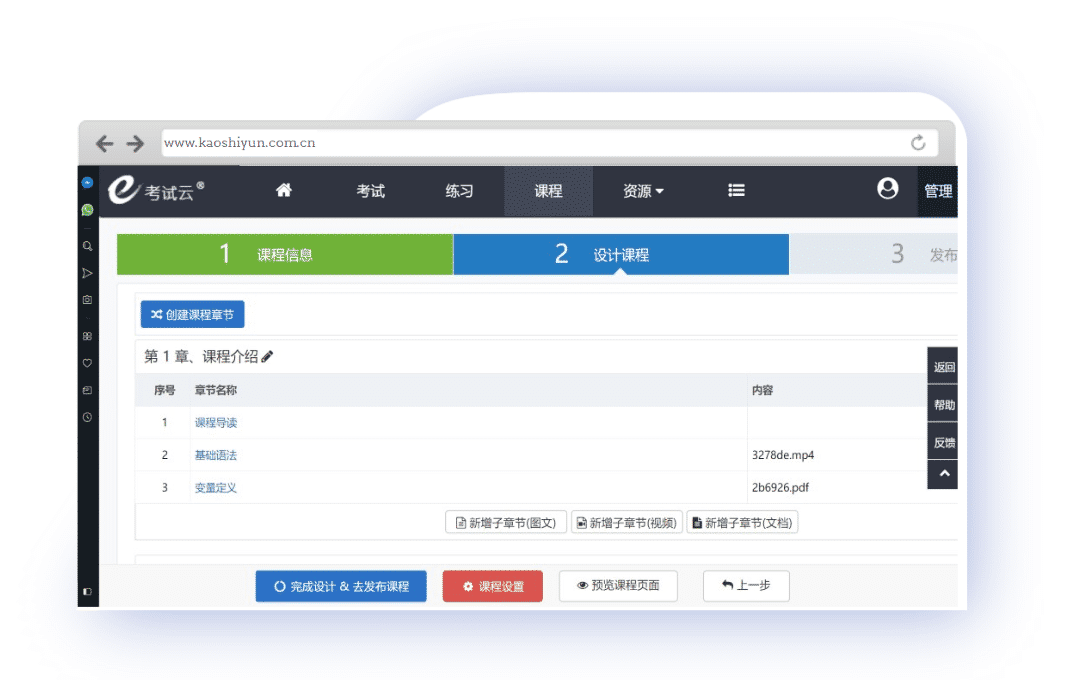The width and height of the screenshot is (1071, 680).
Task: Open the 基础语法 chapter link
Action: click(x=215, y=455)
